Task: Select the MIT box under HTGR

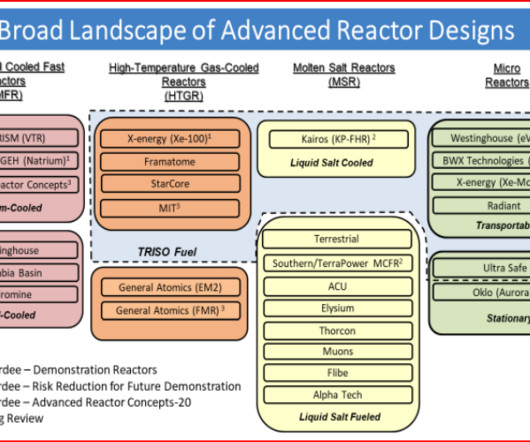Action: pos(170,208)
